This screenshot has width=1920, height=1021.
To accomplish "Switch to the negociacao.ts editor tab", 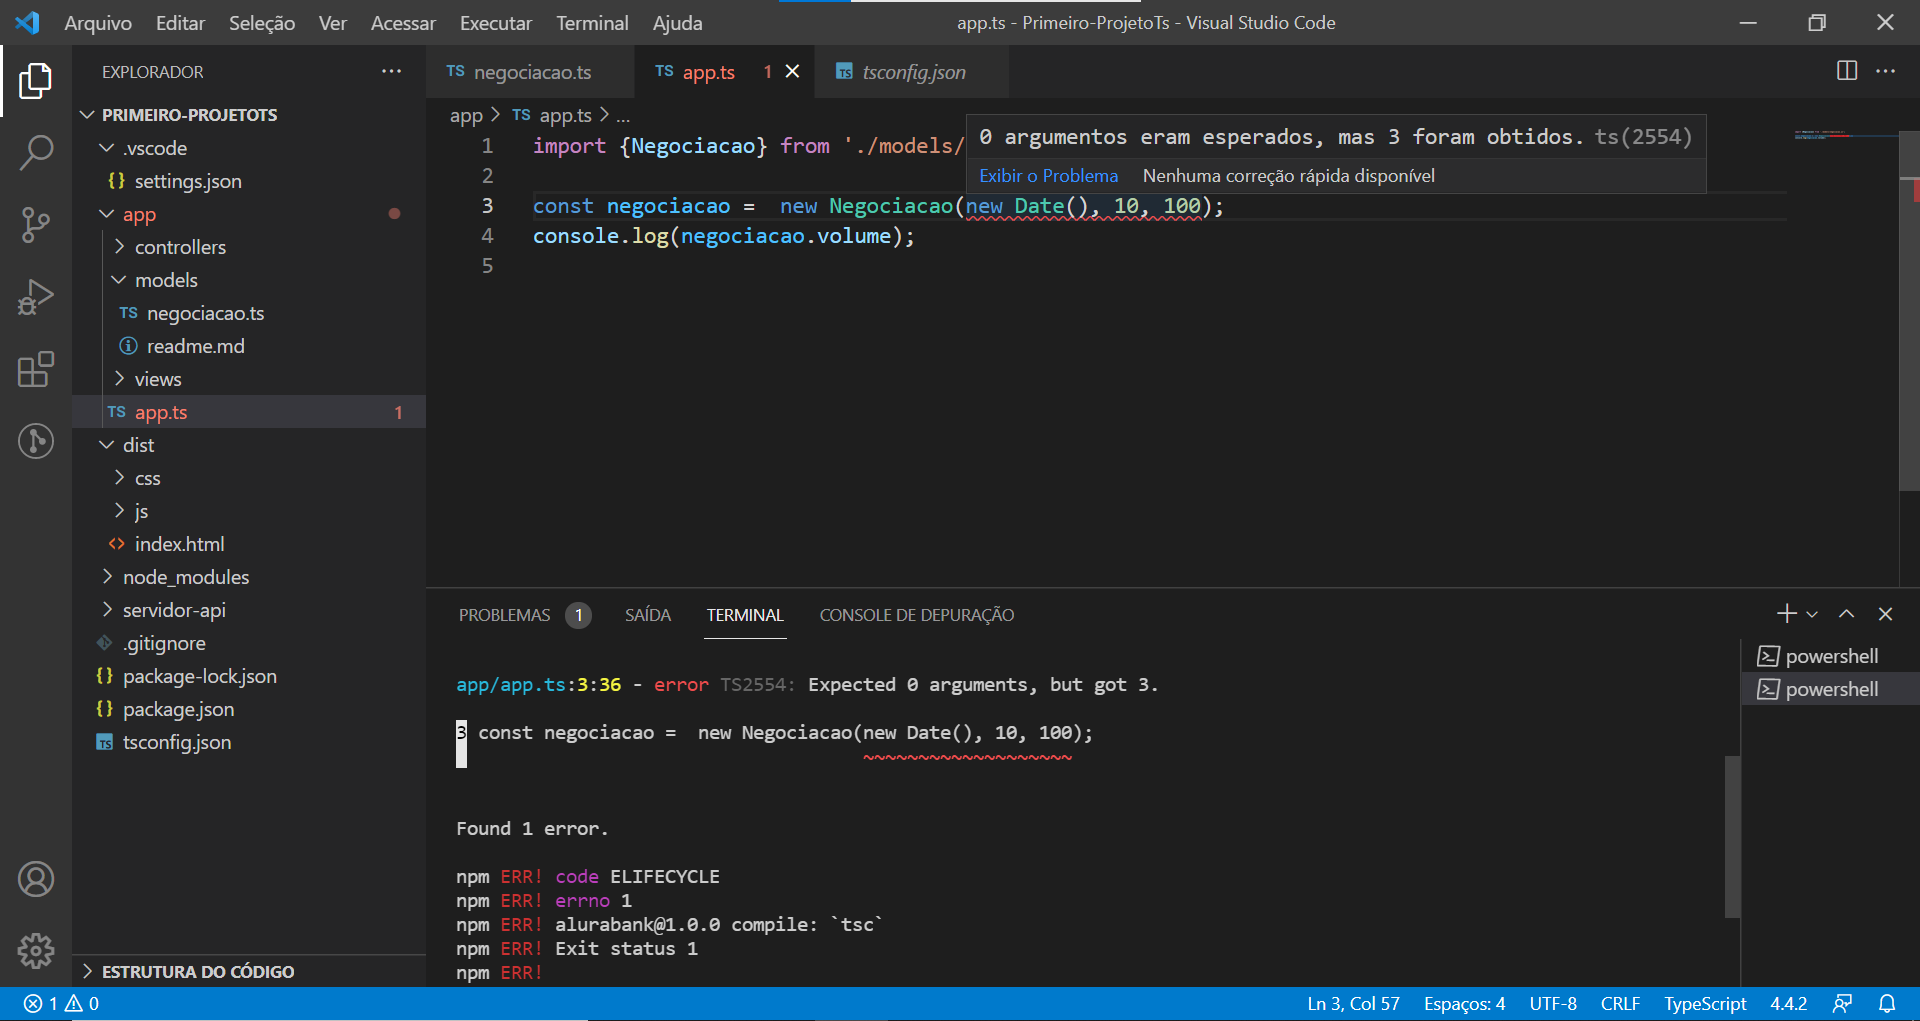I will (x=530, y=72).
